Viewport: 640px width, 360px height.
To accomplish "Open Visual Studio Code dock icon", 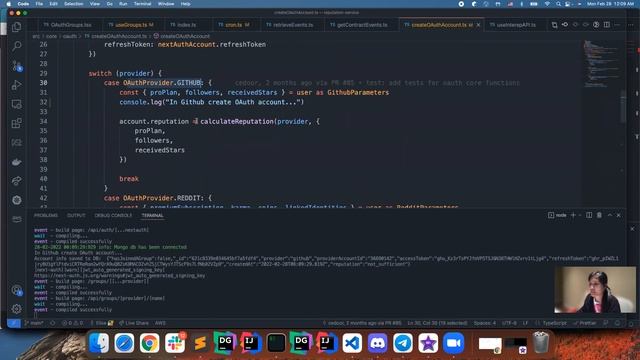I will tap(352, 343).
